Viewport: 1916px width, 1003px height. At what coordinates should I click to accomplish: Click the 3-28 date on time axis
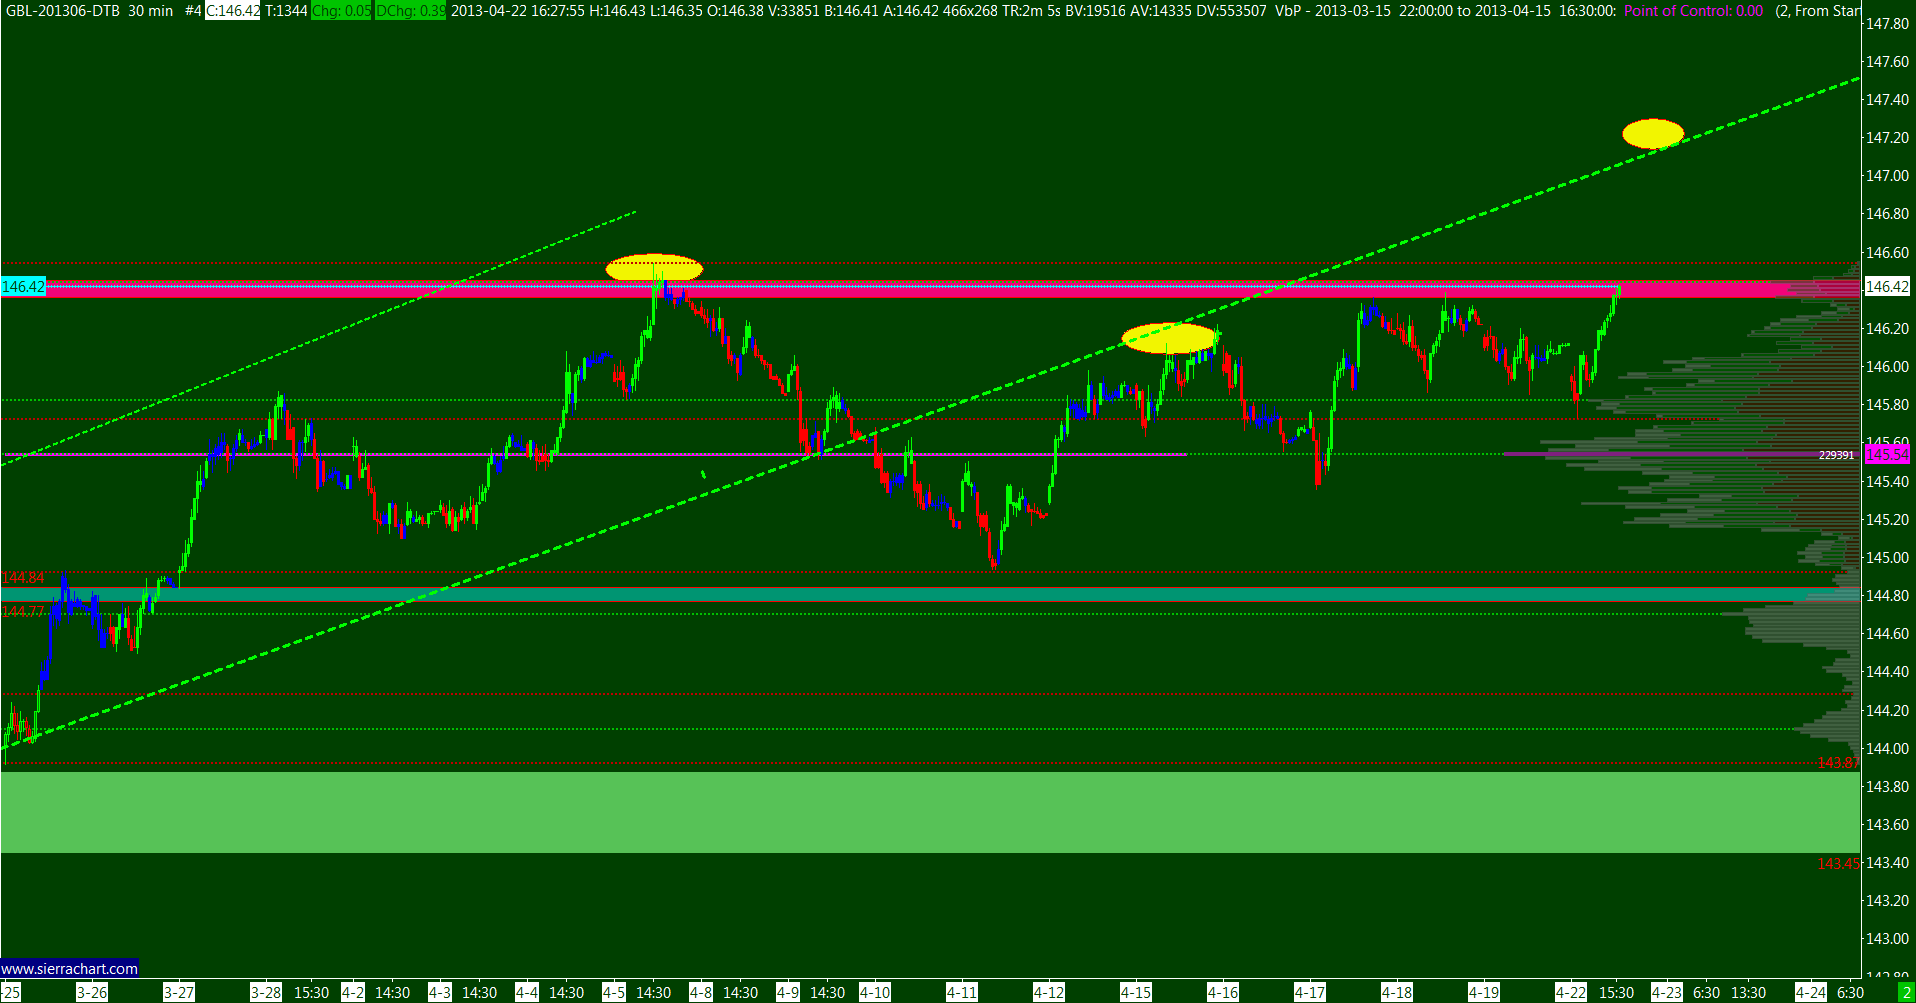click(x=266, y=993)
